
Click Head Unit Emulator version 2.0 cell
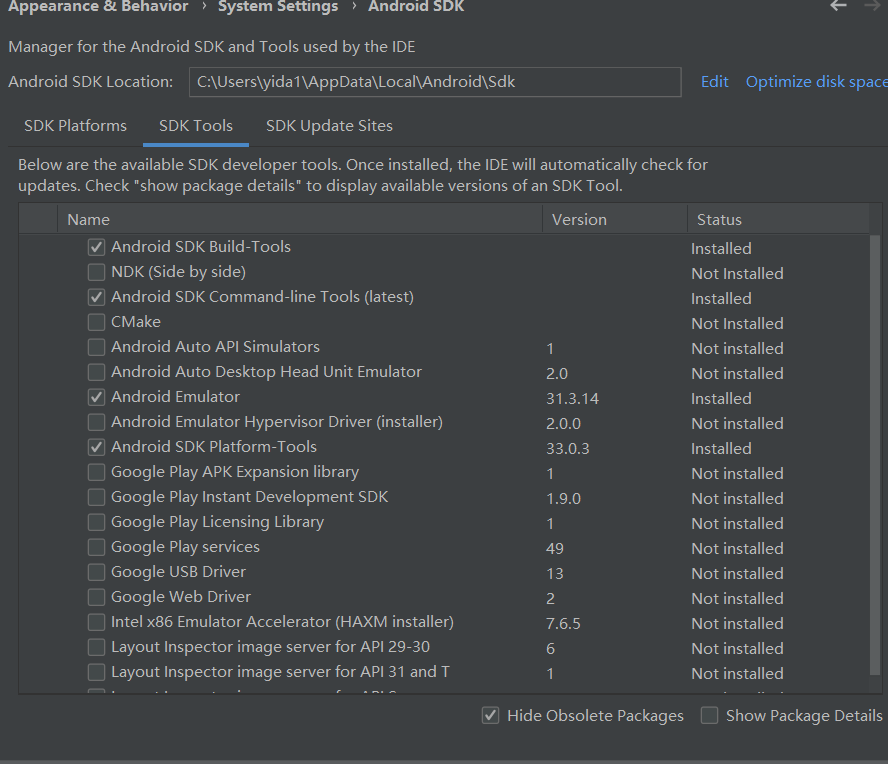(x=557, y=374)
